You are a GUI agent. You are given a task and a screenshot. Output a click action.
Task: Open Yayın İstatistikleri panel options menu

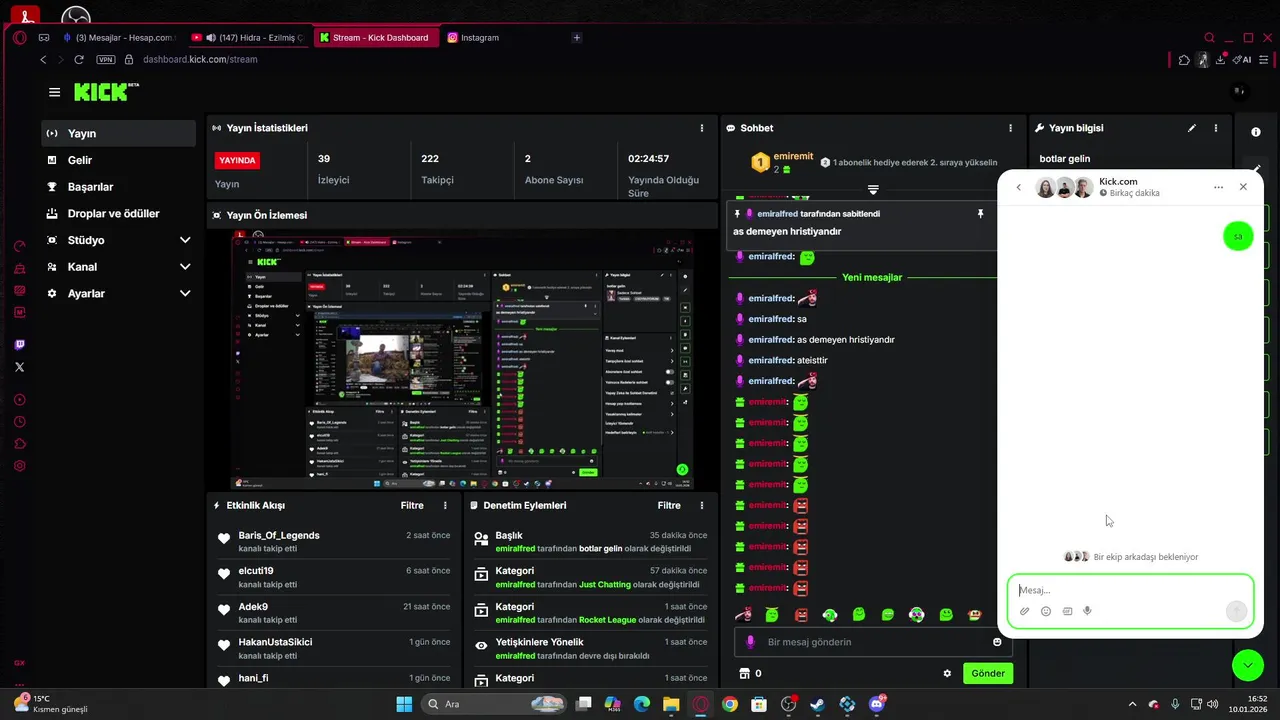click(x=702, y=128)
